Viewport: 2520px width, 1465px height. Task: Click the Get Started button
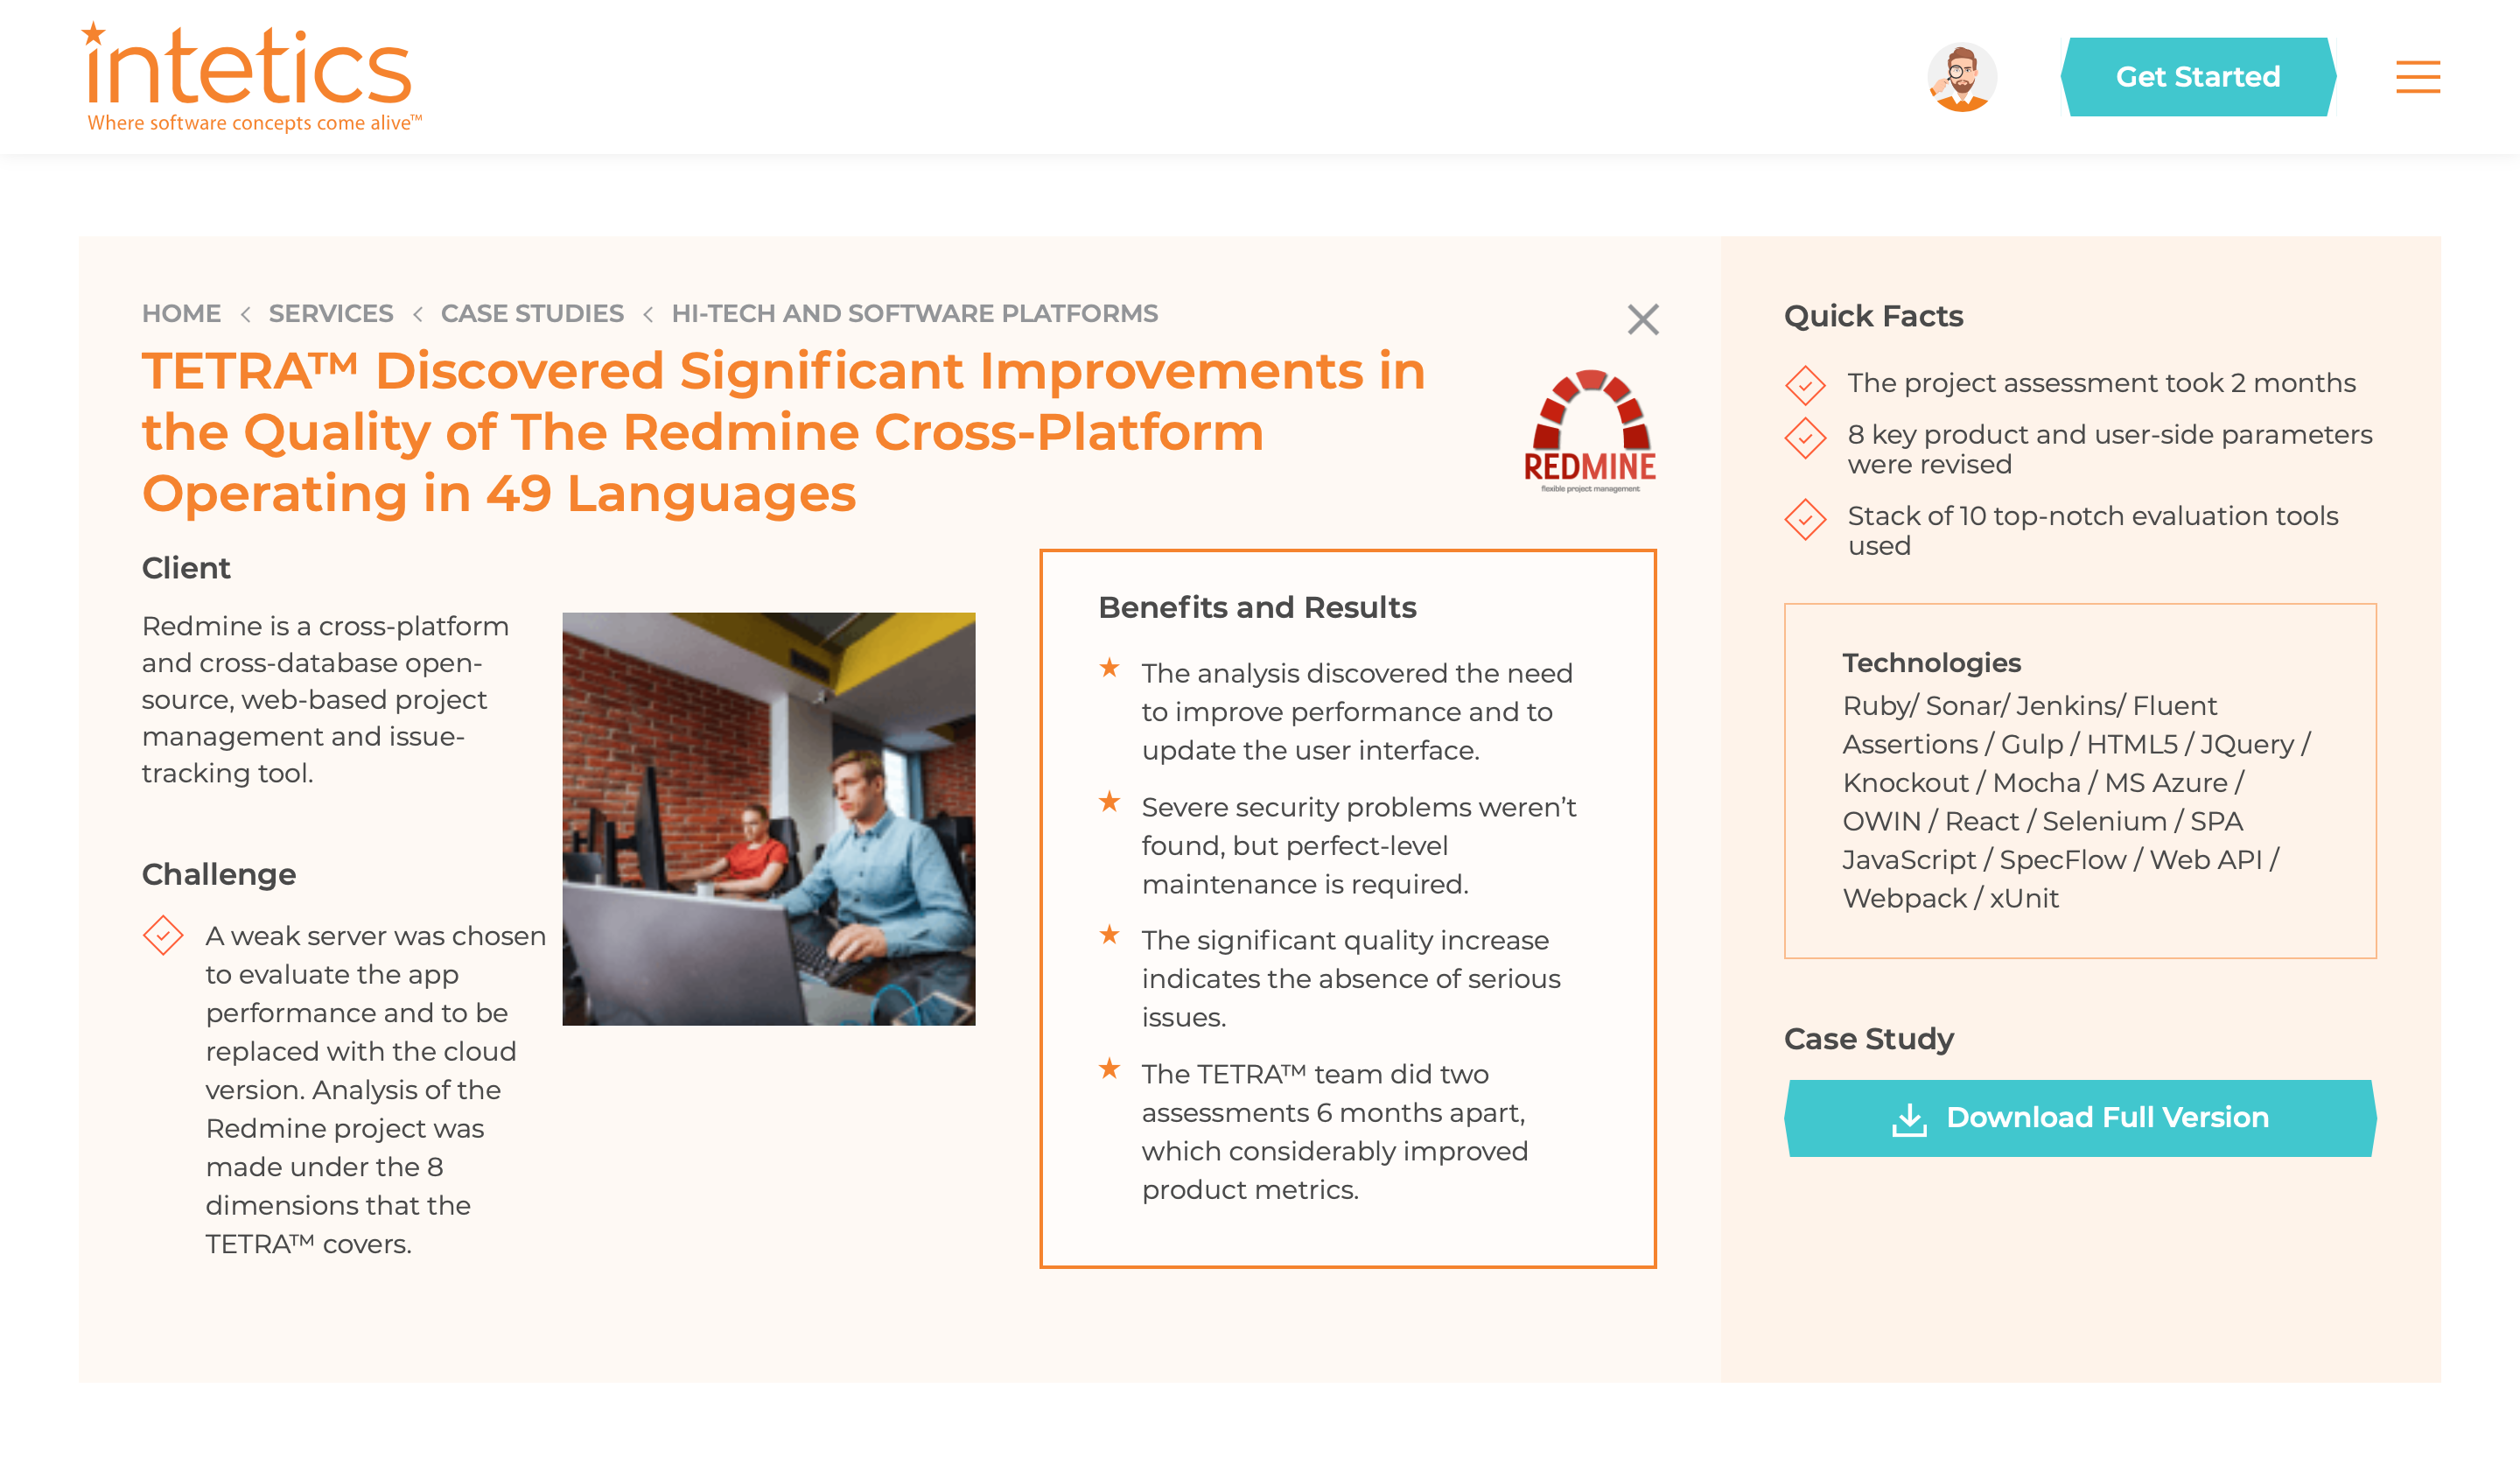tap(2200, 77)
